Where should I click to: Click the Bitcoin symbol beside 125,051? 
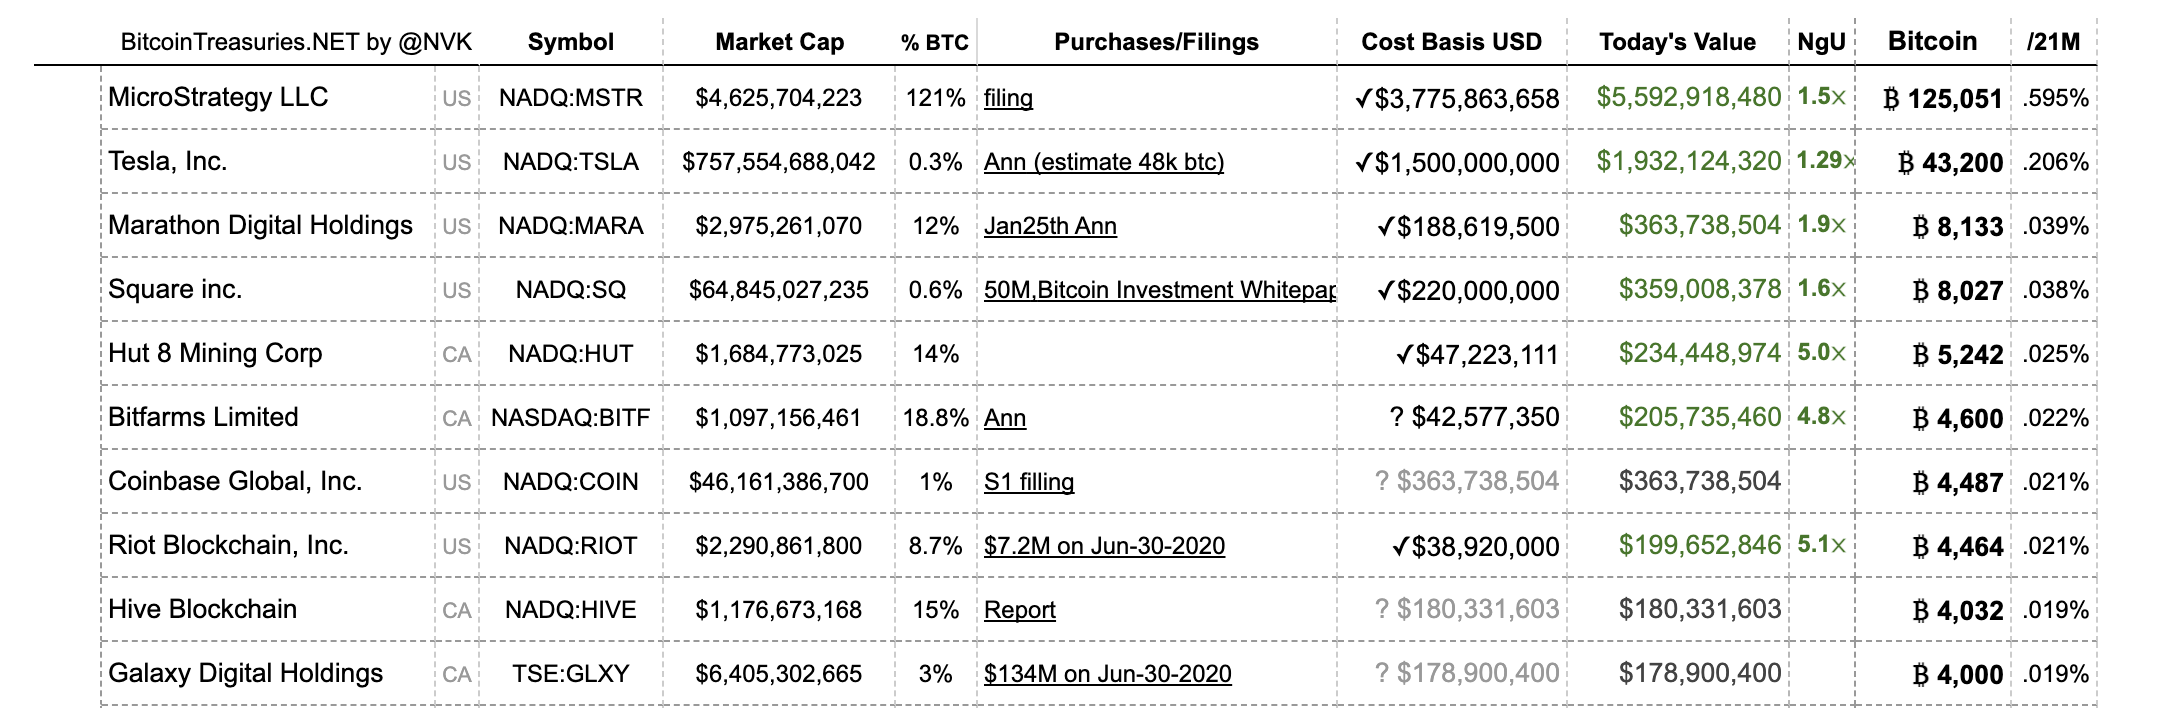point(1891,99)
